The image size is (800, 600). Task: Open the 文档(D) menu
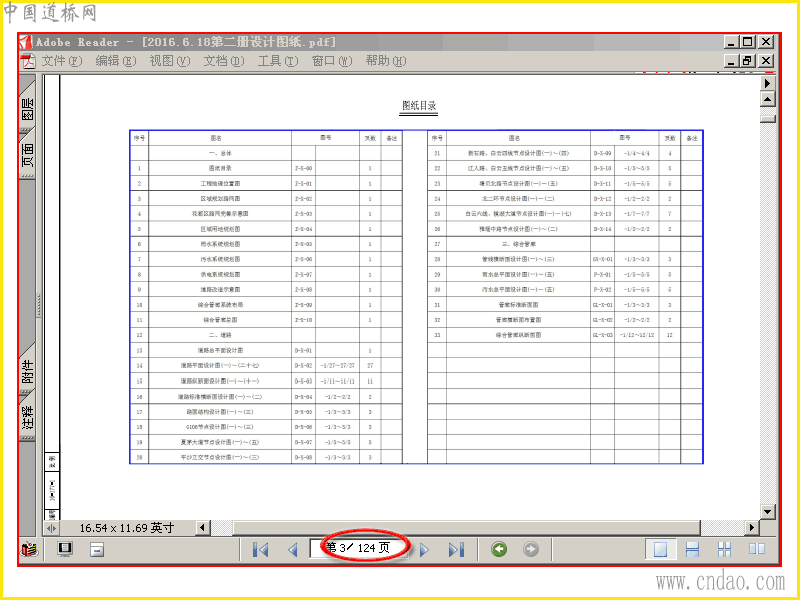(224, 61)
